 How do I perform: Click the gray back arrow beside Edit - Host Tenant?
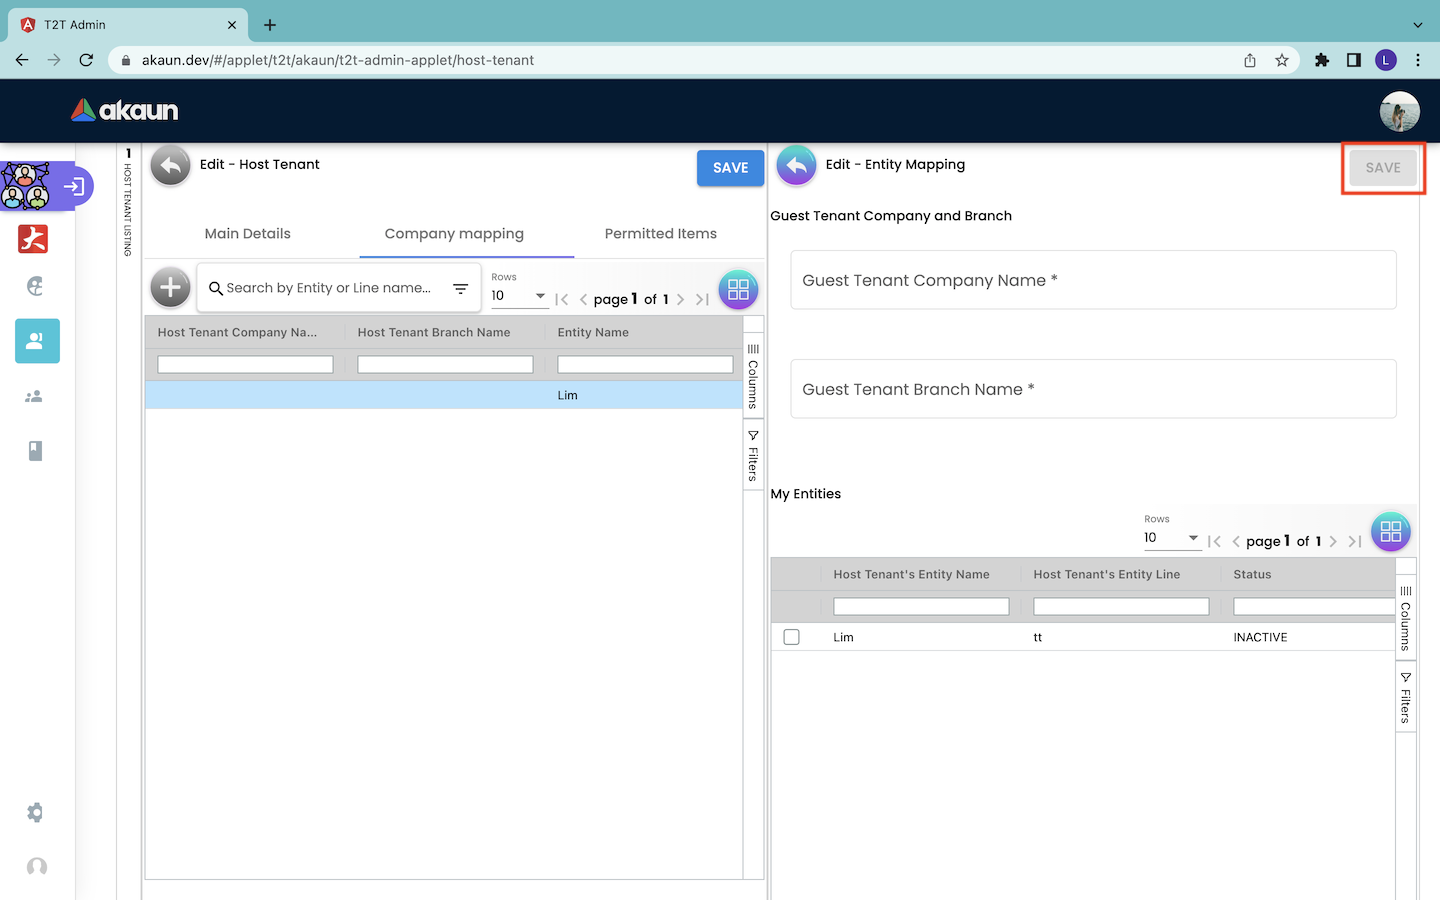(171, 166)
